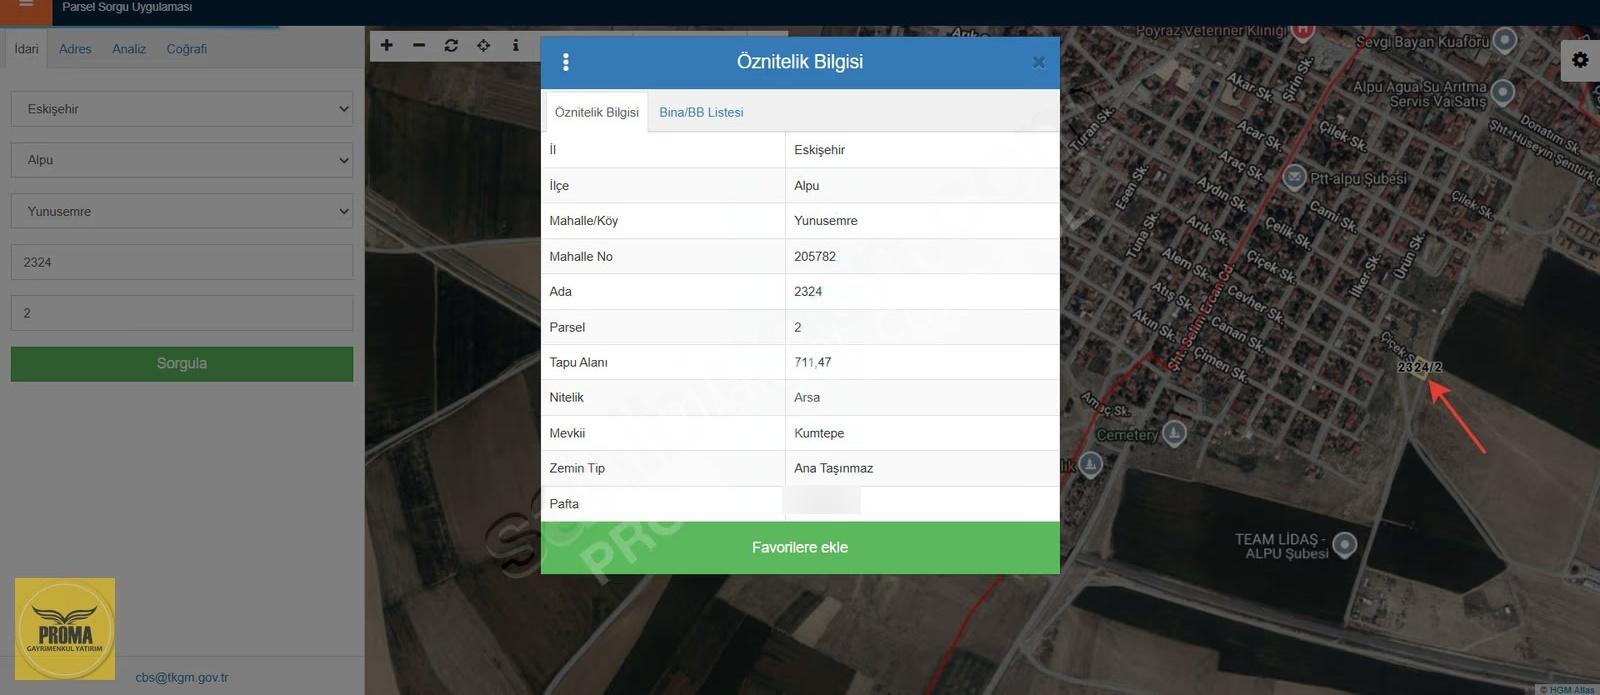Click the Alpu Agua Su Arıtma marker

1502,93
